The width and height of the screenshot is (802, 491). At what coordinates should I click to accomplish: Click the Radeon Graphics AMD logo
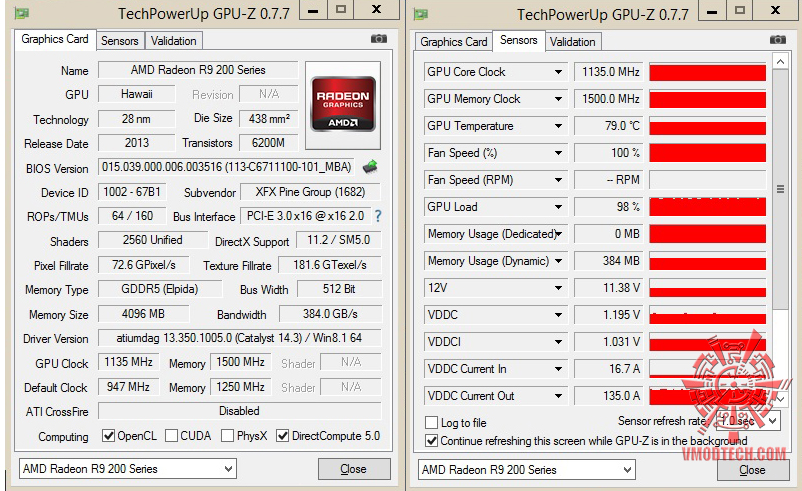(x=343, y=104)
